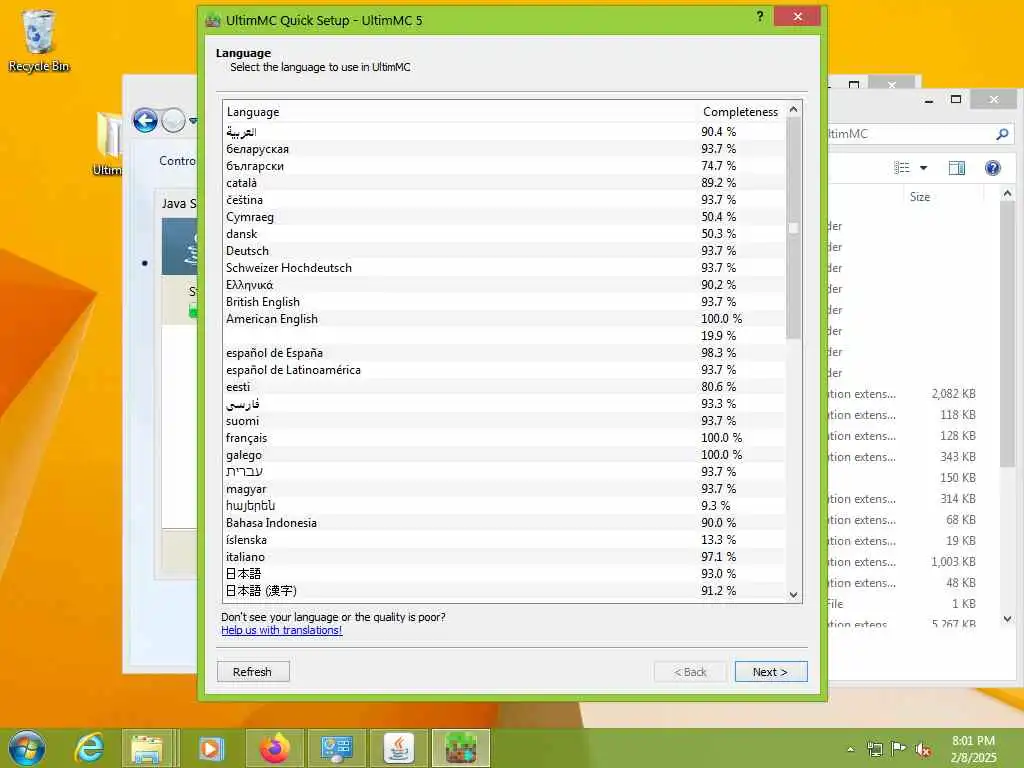Click the Back arrow in the Control Panel window
Viewport: 1024px width, 768px height.
145,120
